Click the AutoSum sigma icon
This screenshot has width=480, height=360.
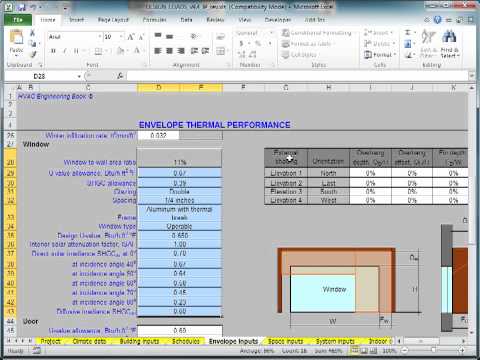click(x=408, y=33)
